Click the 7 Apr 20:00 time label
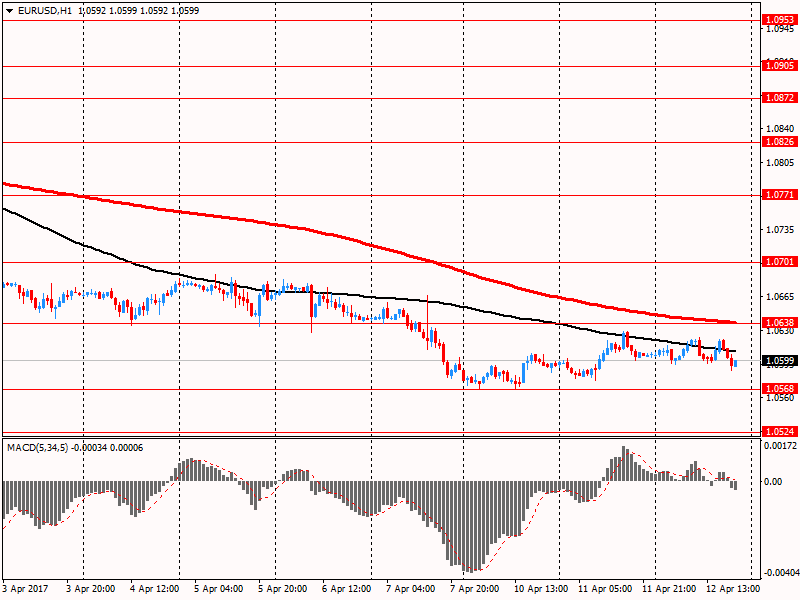The height and width of the screenshot is (600, 800). 474,589
